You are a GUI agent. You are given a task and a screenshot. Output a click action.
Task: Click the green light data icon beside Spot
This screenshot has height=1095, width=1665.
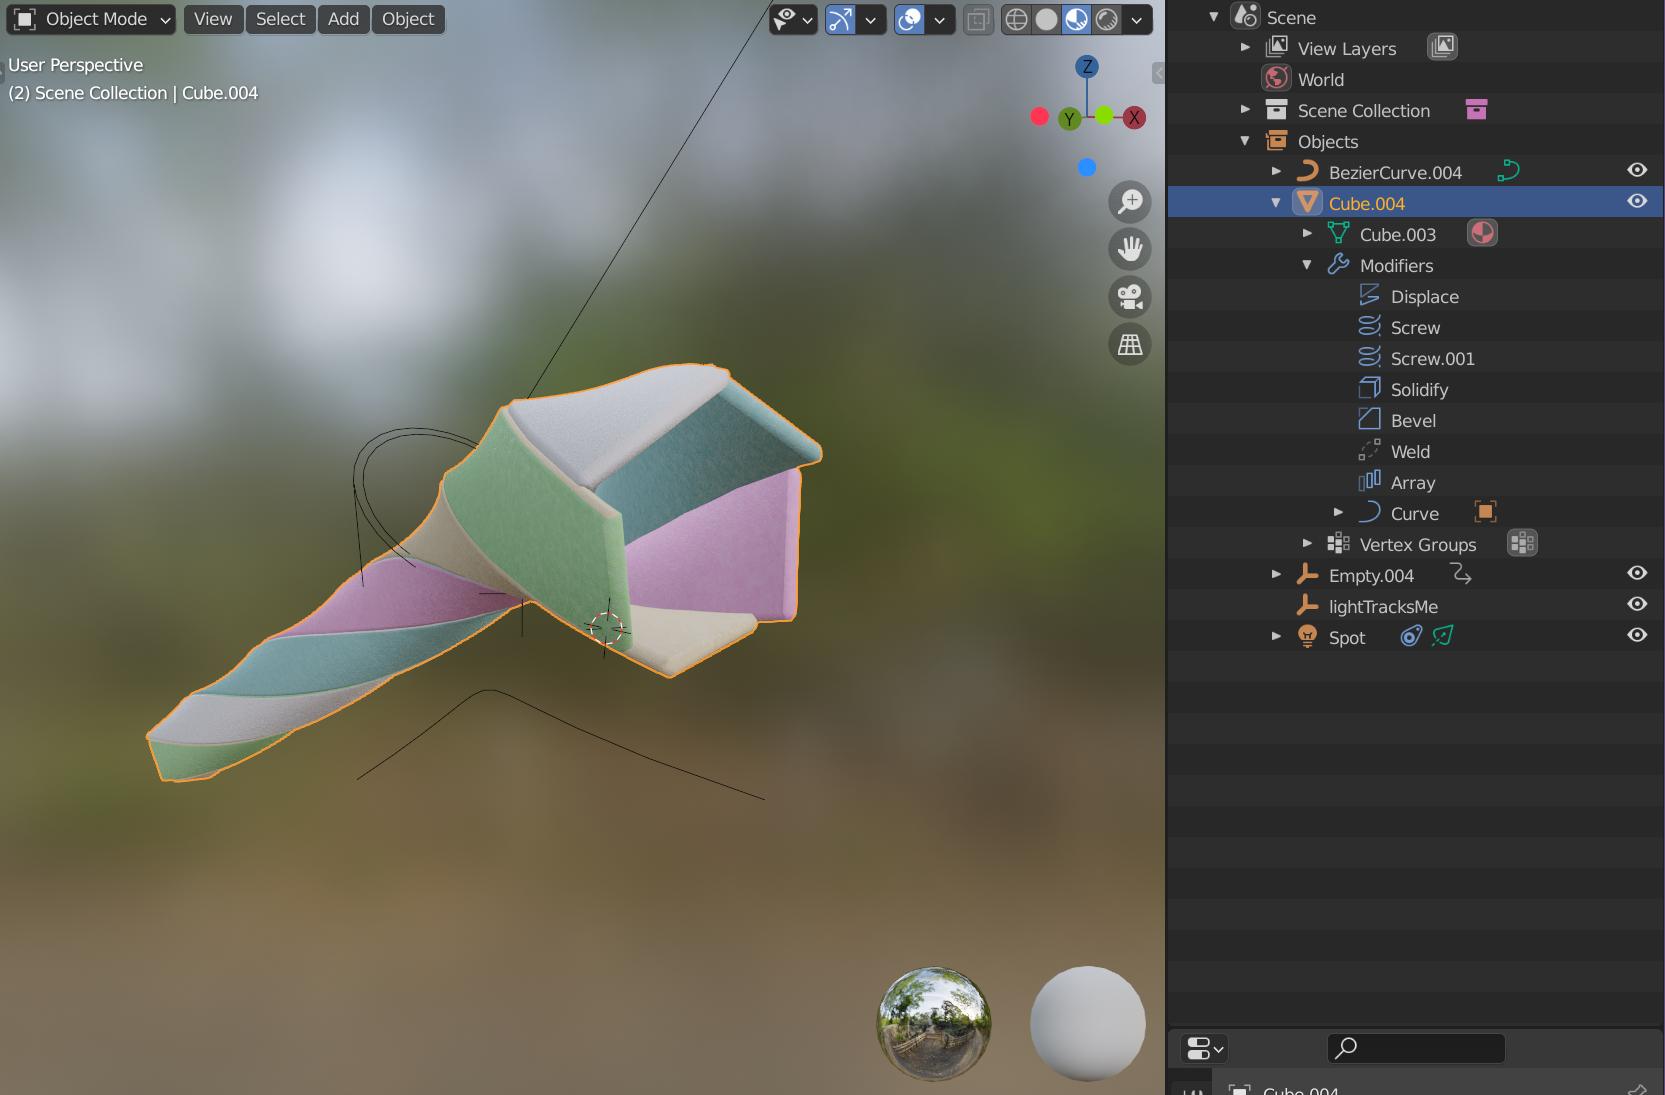tap(1442, 636)
